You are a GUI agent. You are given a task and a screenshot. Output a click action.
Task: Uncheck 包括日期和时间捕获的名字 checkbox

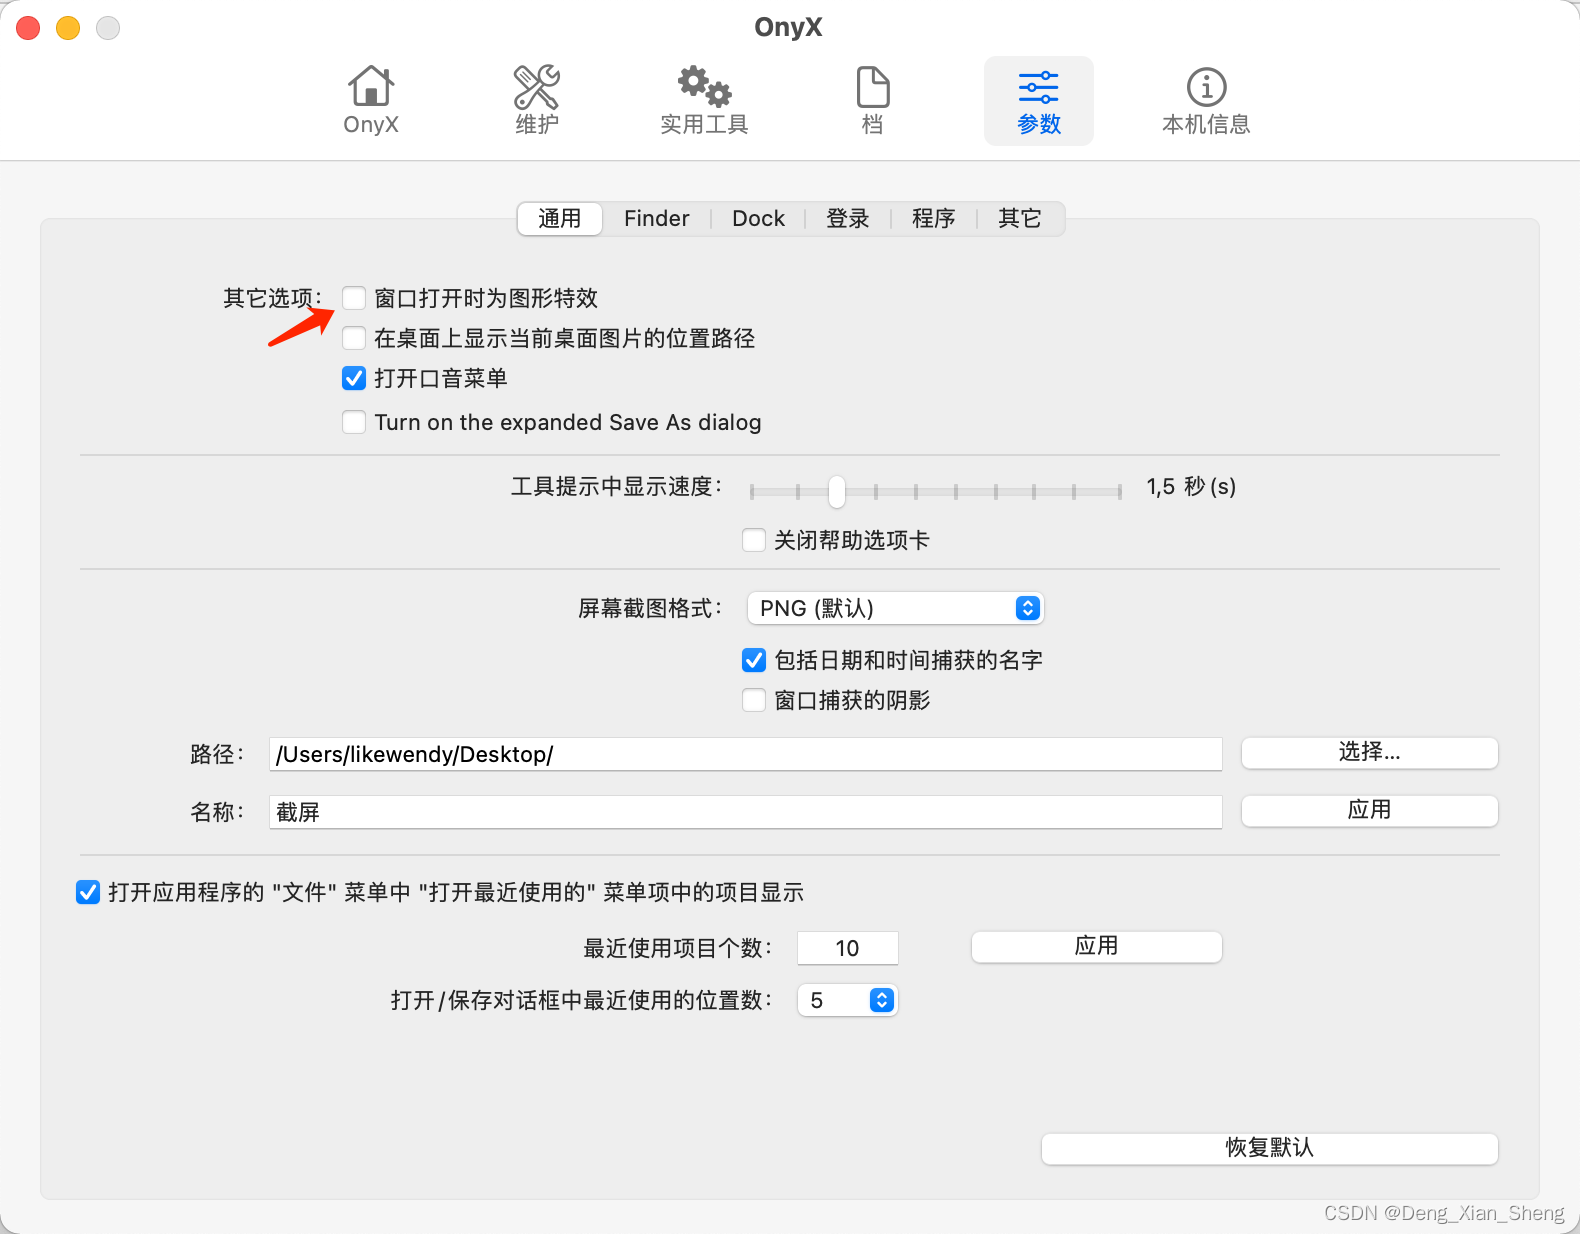click(x=754, y=660)
